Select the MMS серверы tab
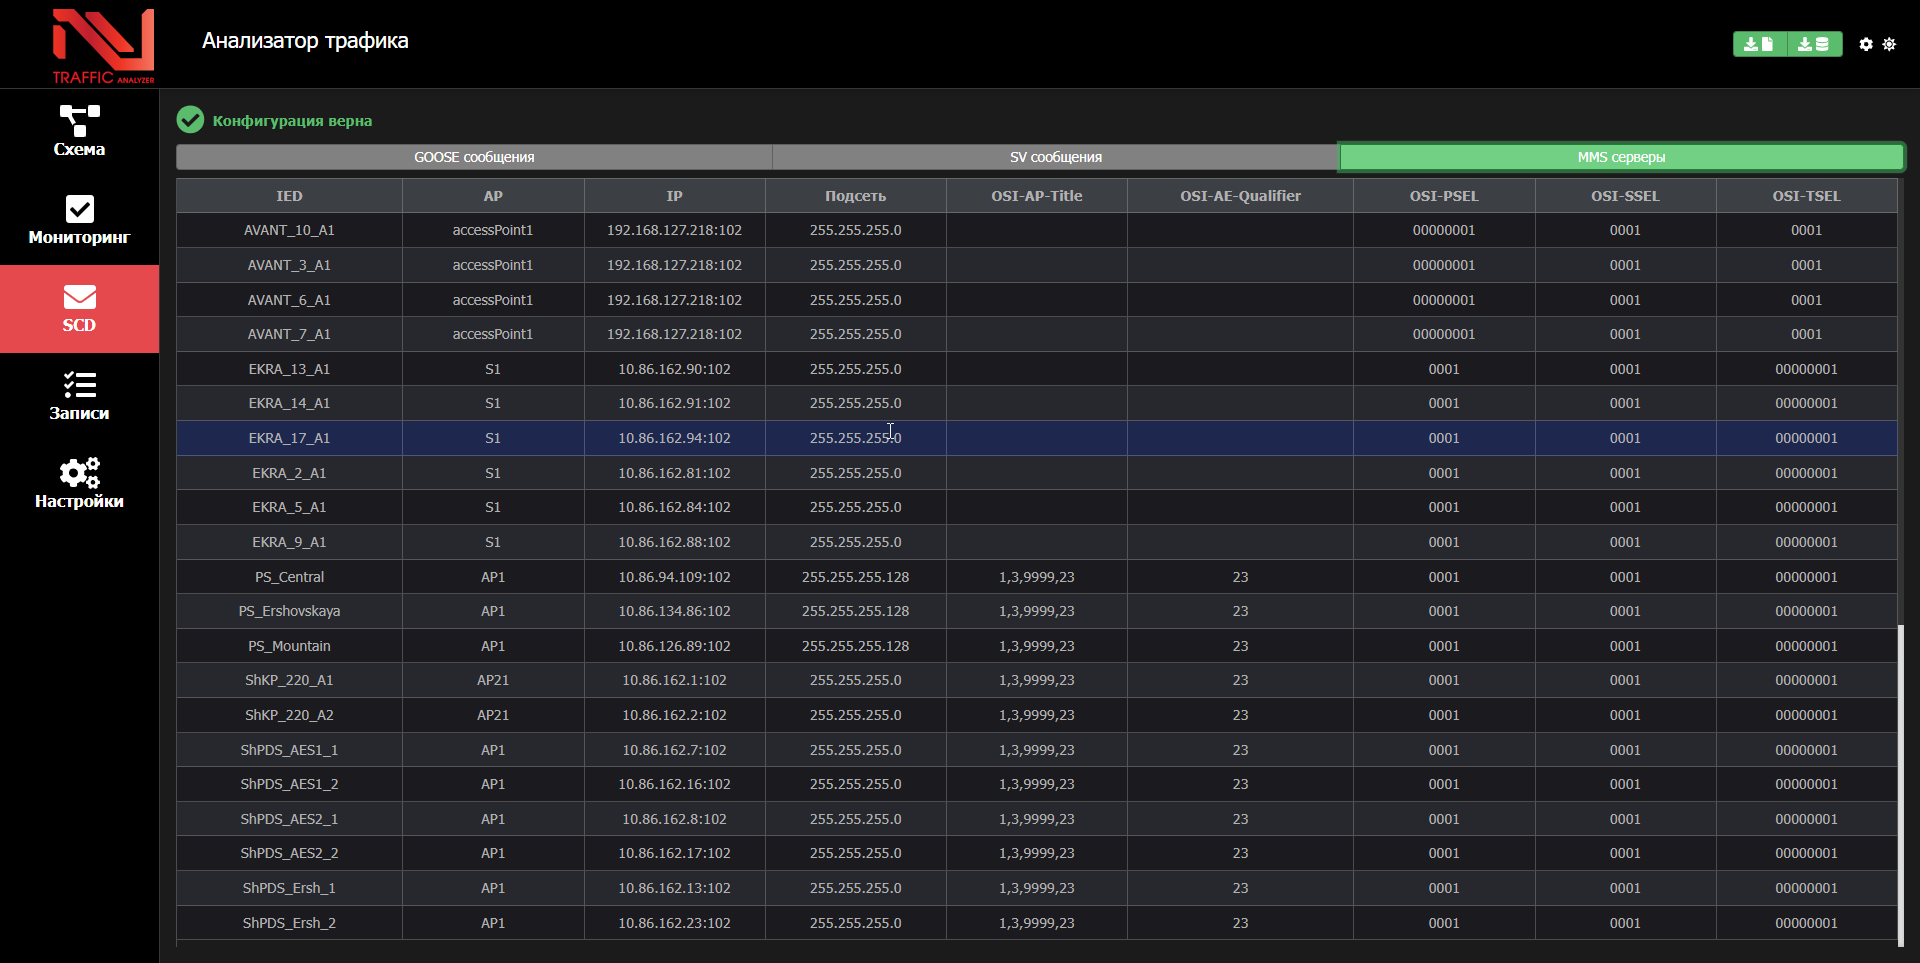The width and height of the screenshot is (1920, 963). (x=1621, y=157)
